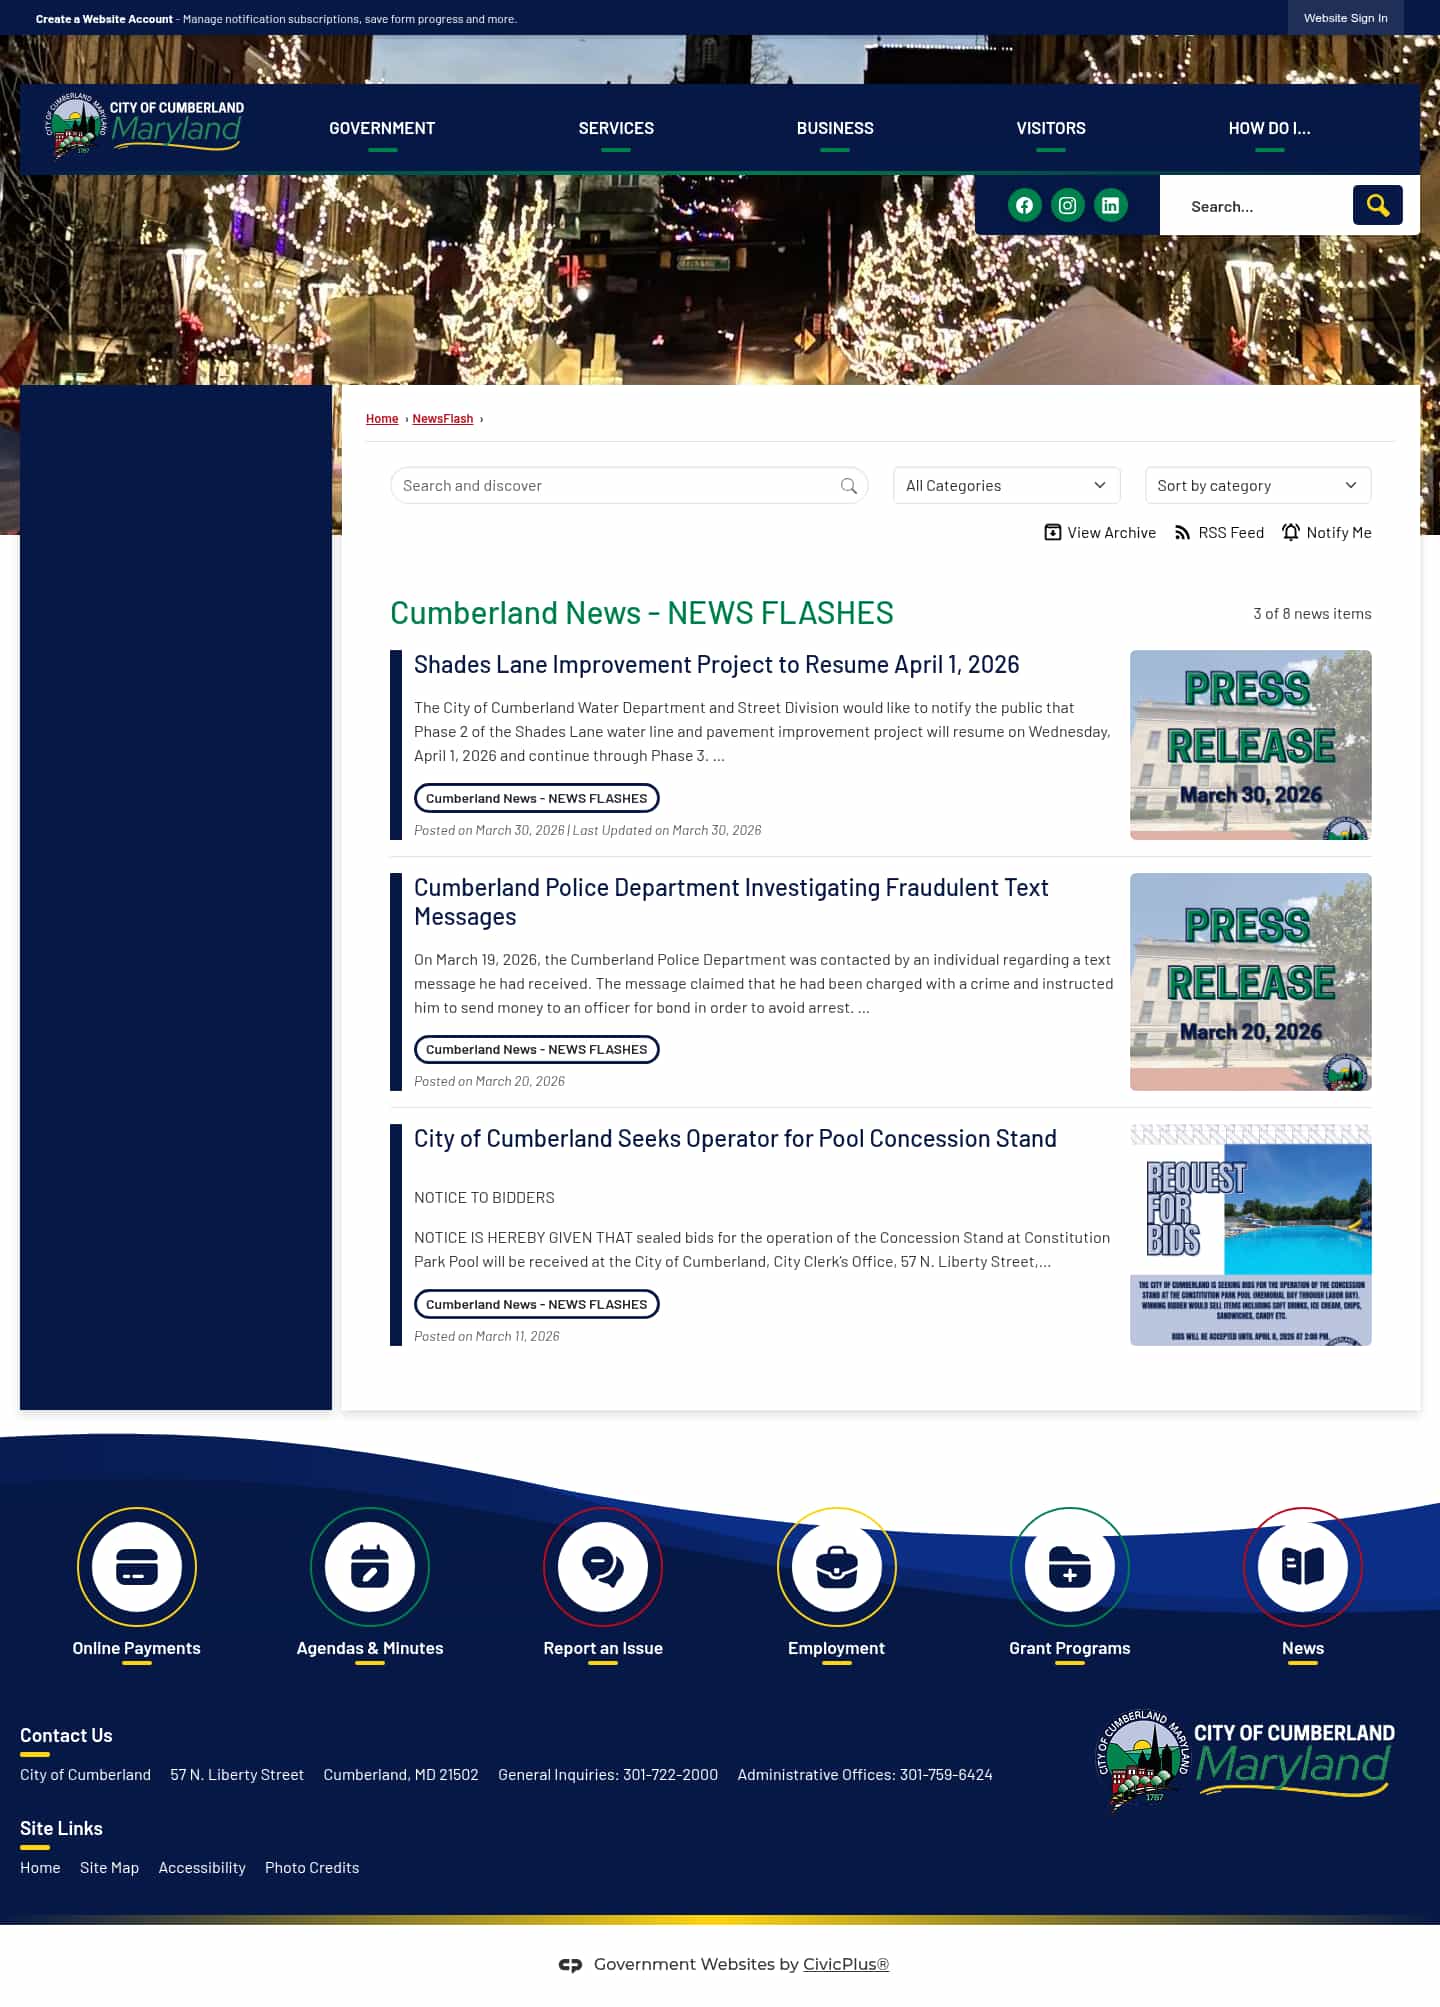The width and height of the screenshot is (1440, 2007).
Task: Click Create a Website Account link
Action: click(x=104, y=19)
